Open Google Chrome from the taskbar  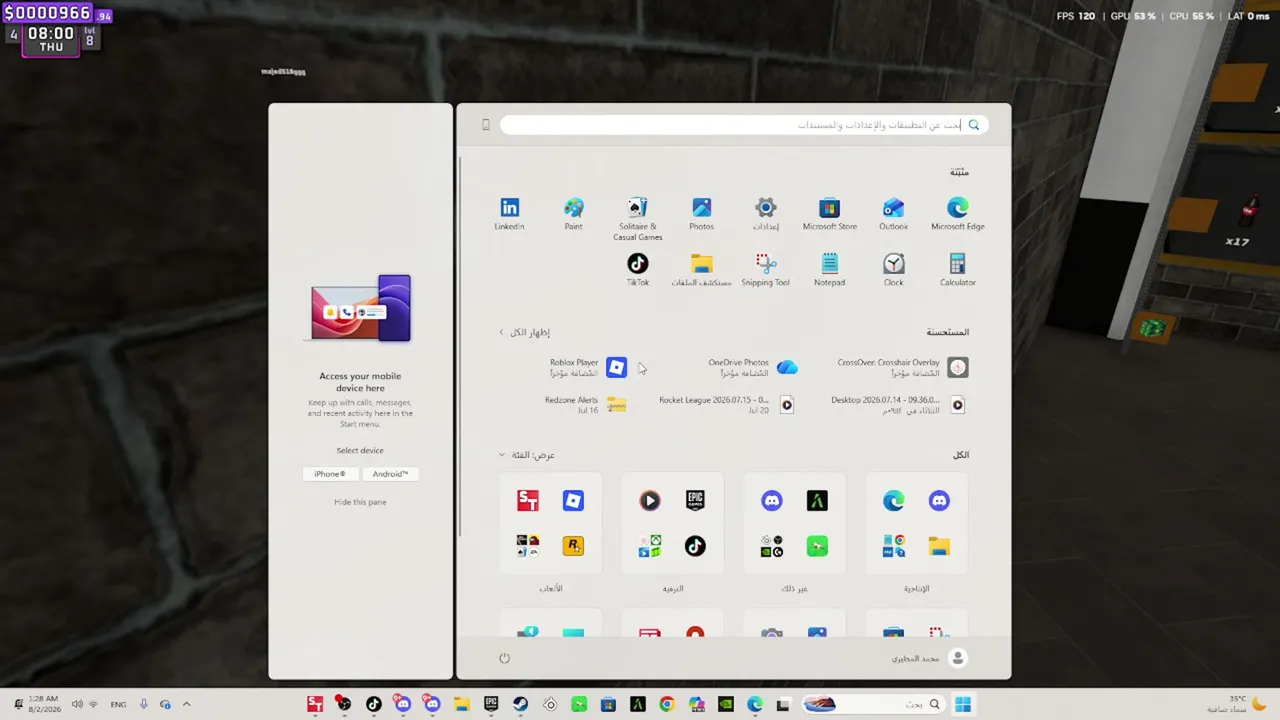pyautogui.click(x=667, y=704)
